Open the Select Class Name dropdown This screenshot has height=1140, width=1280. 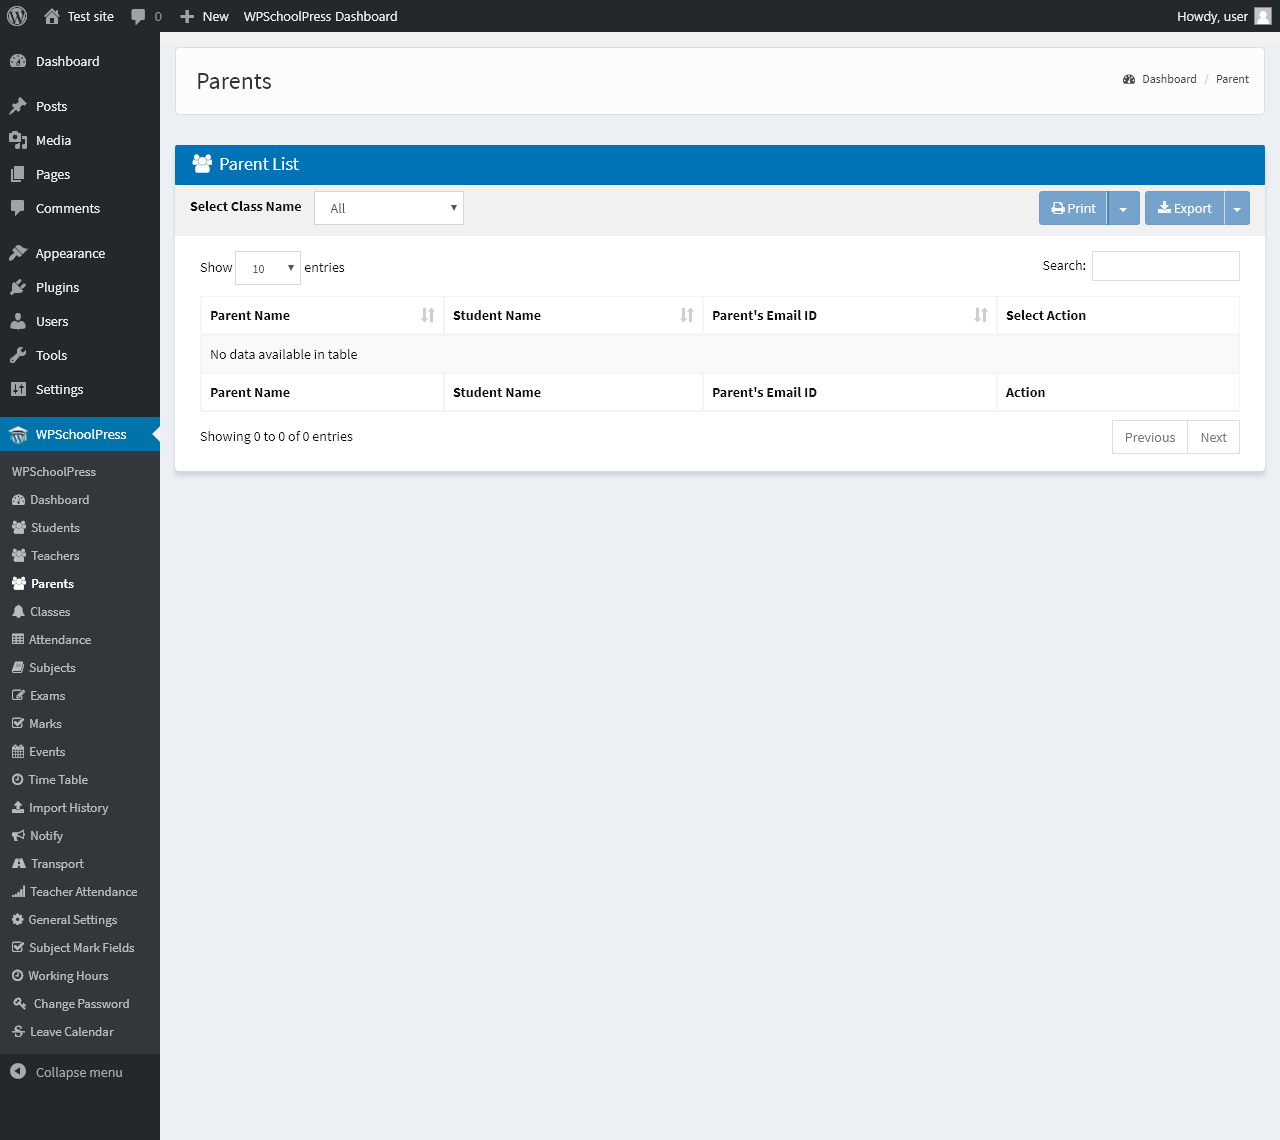tap(389, 208)
